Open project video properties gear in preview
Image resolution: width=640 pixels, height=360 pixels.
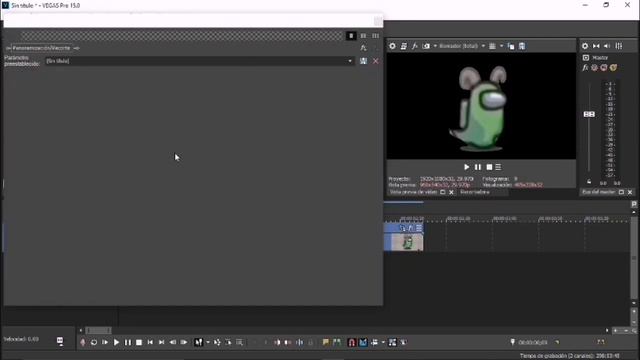point(392,46)
